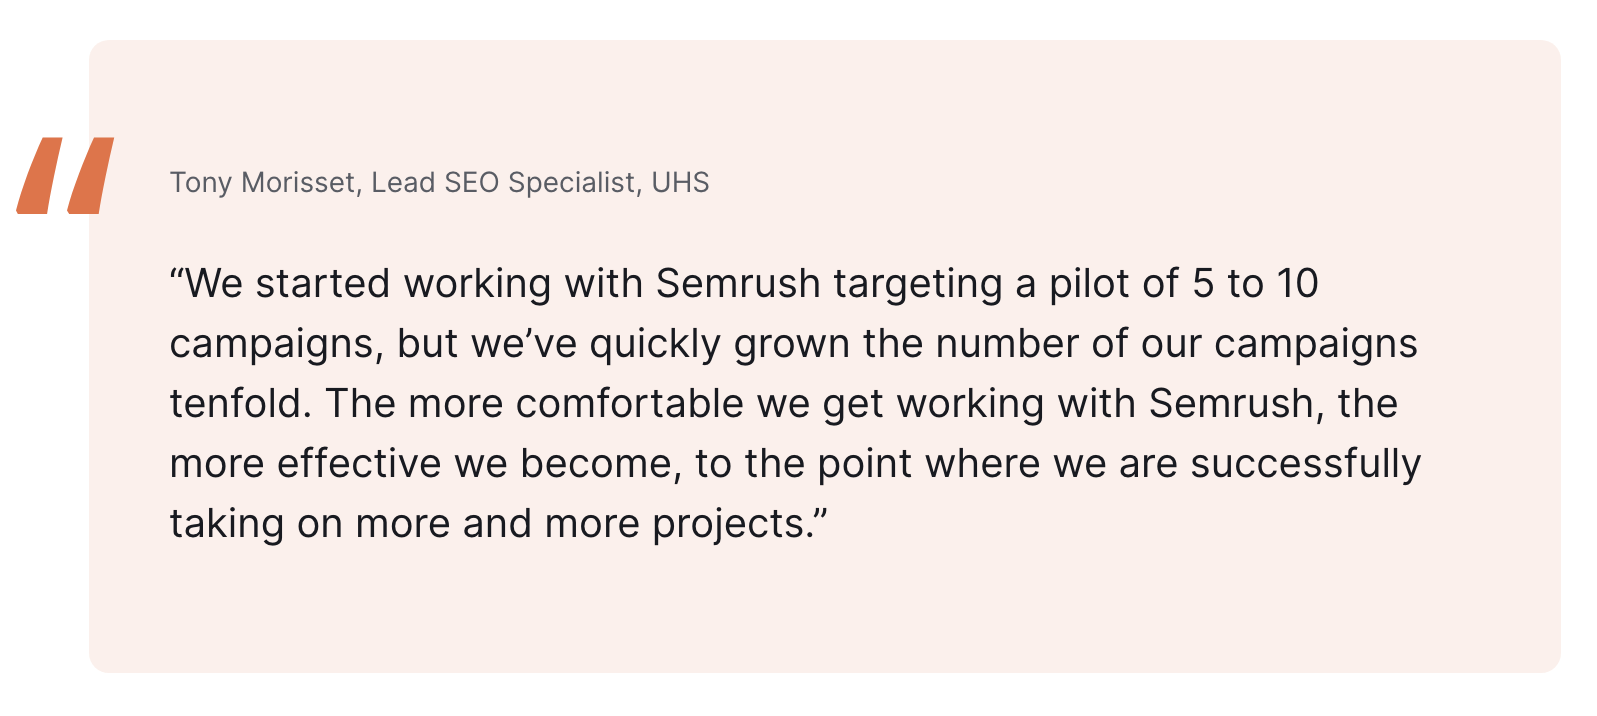Click the word "quickly" in the testimonial
1597x716 pixels.
655,344
